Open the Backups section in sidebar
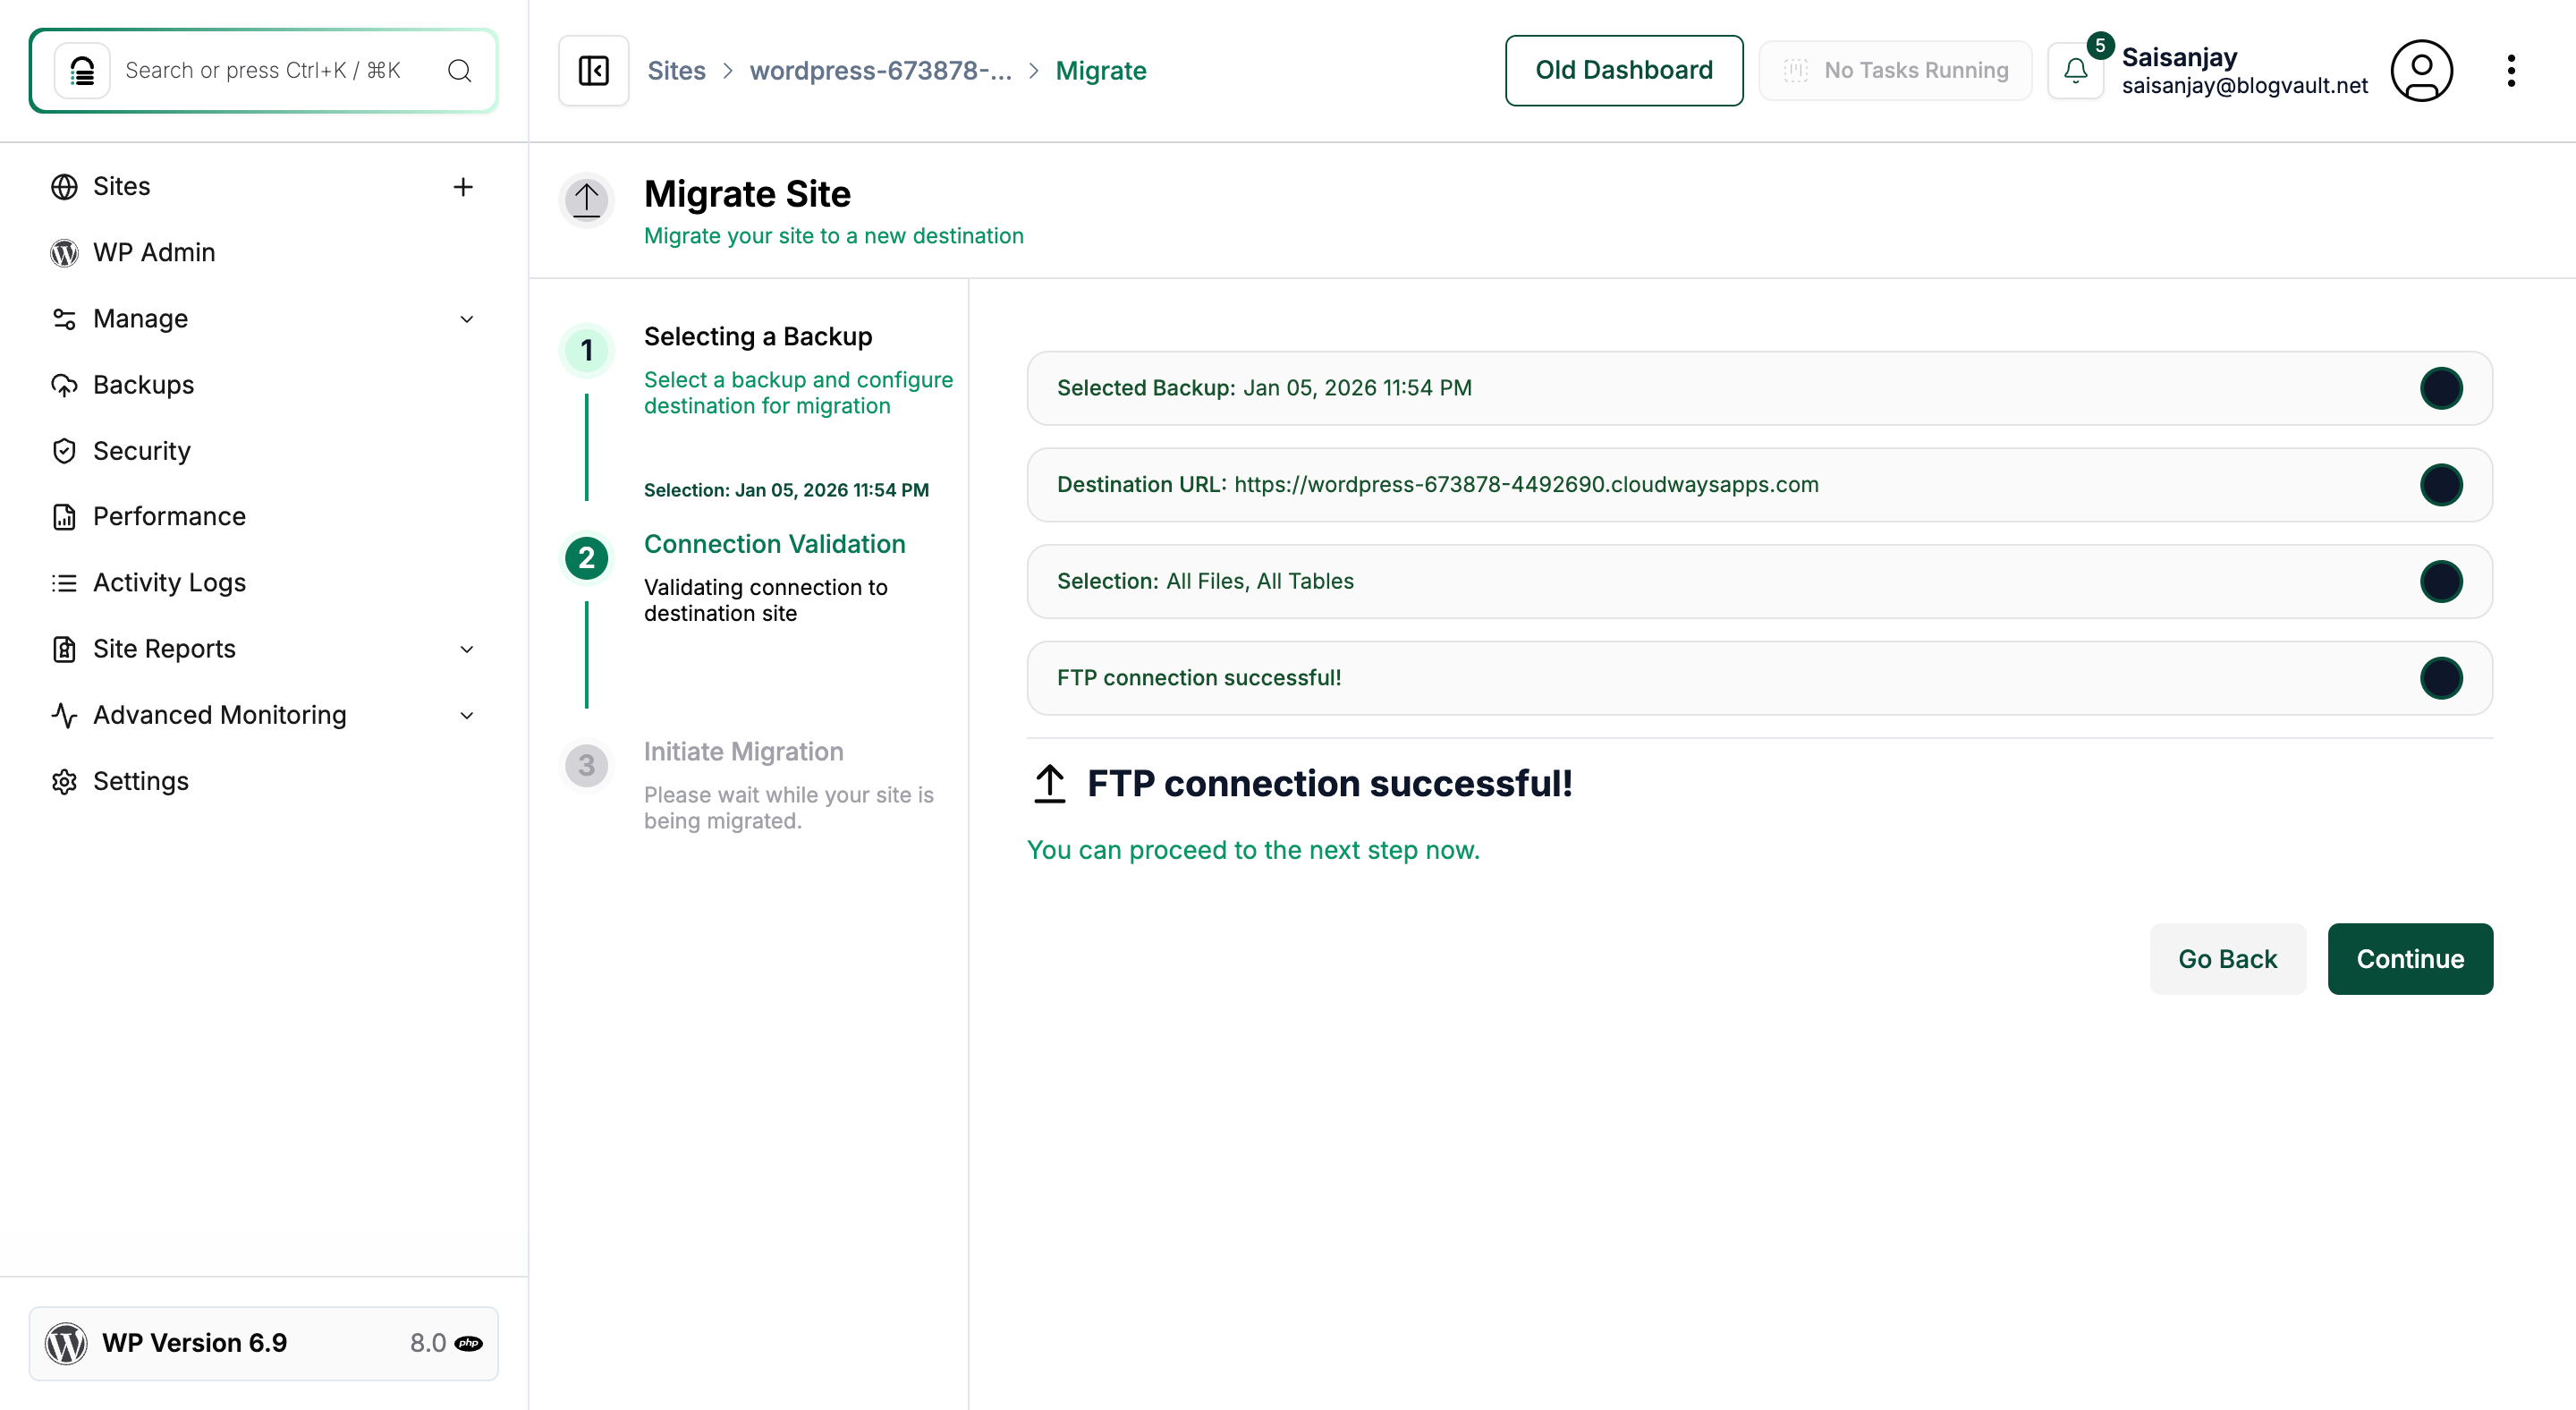This screenshot has width=2576, height=1410. pyautogui.click(x=143, y=384)
